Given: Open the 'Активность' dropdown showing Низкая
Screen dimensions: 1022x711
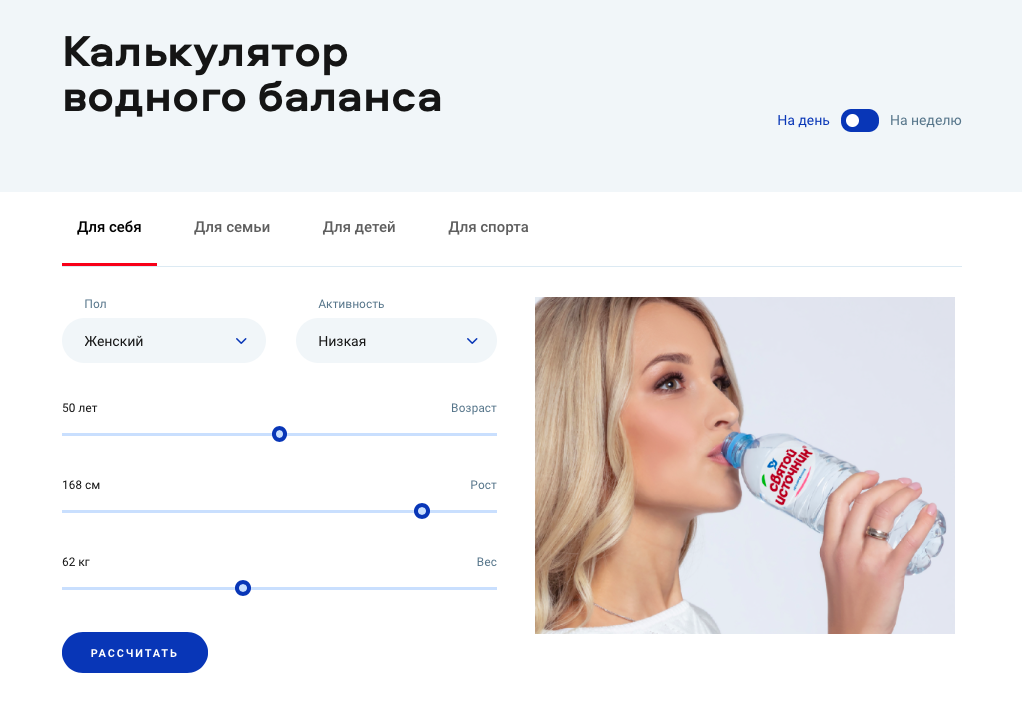Looking at the screenshot, I should pos(396,340).
